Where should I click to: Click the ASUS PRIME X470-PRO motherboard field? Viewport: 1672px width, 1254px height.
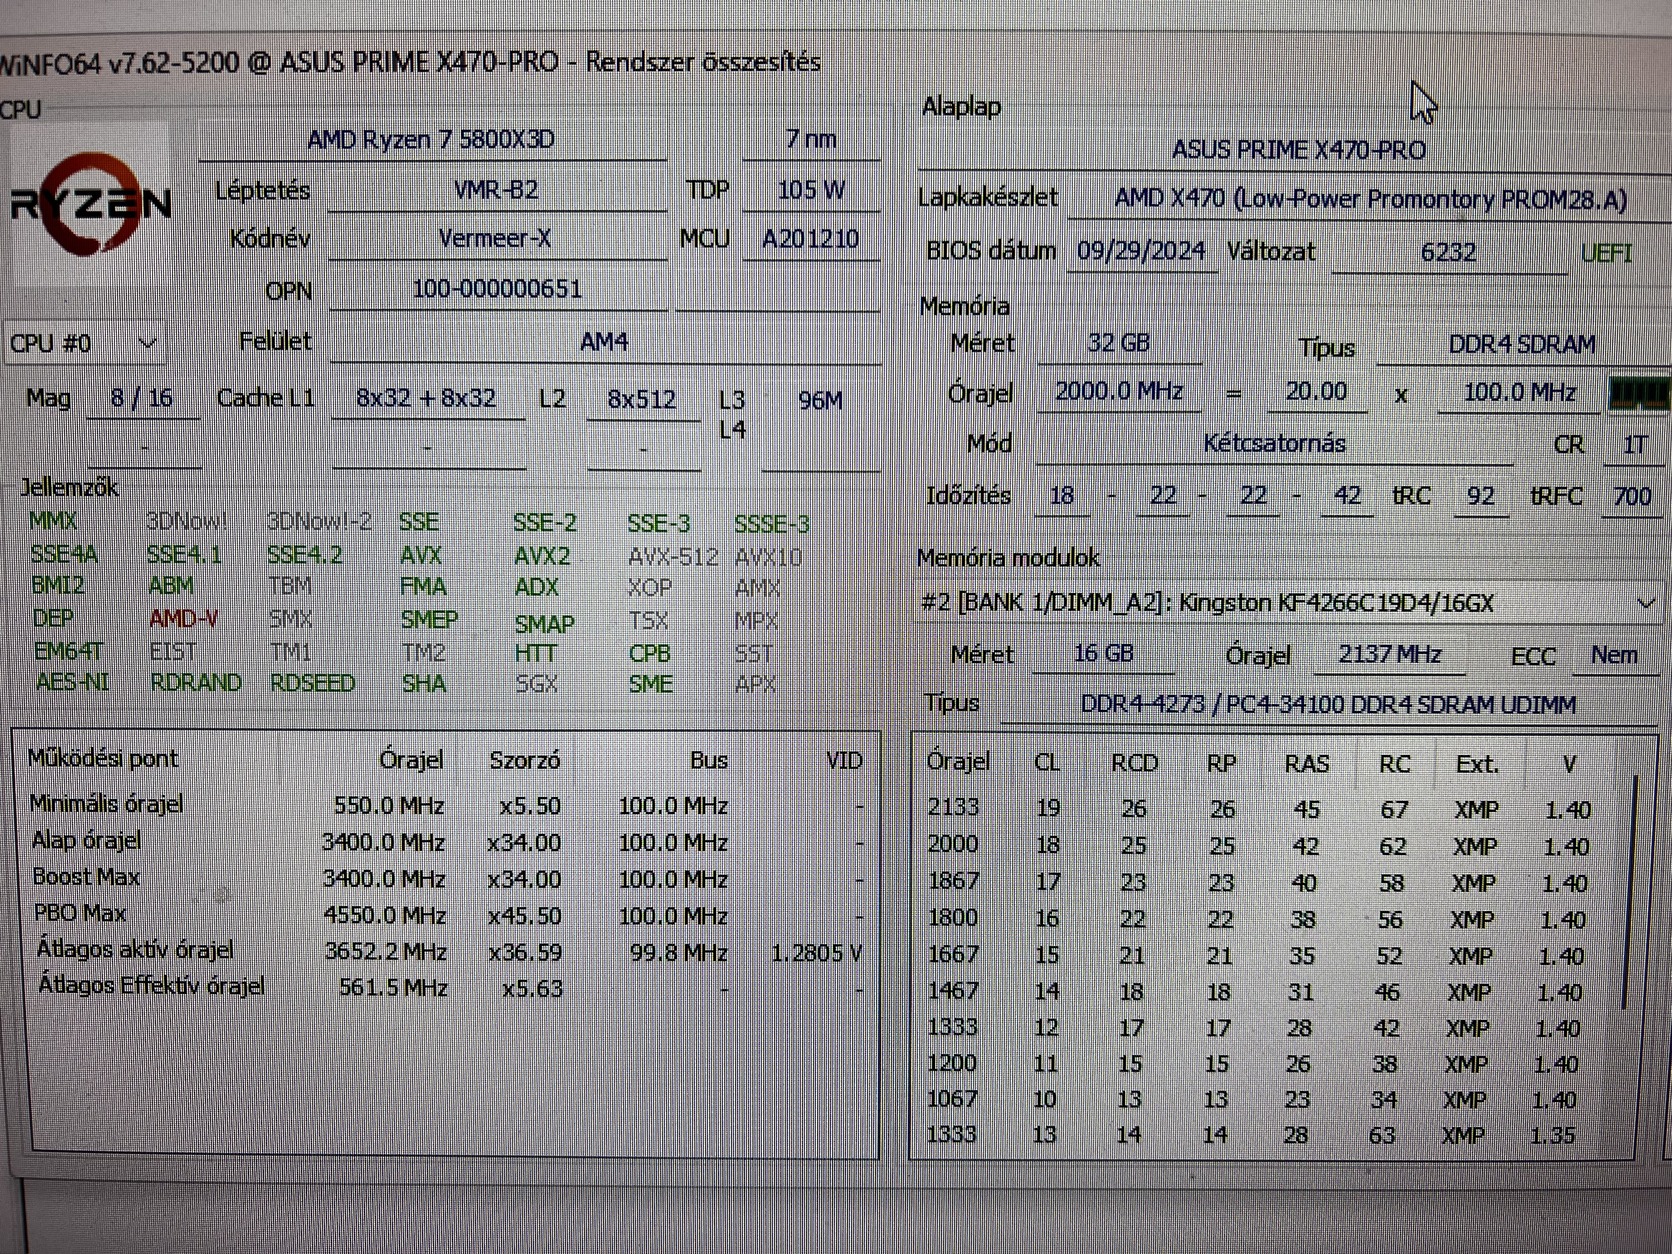(1298, 150)
